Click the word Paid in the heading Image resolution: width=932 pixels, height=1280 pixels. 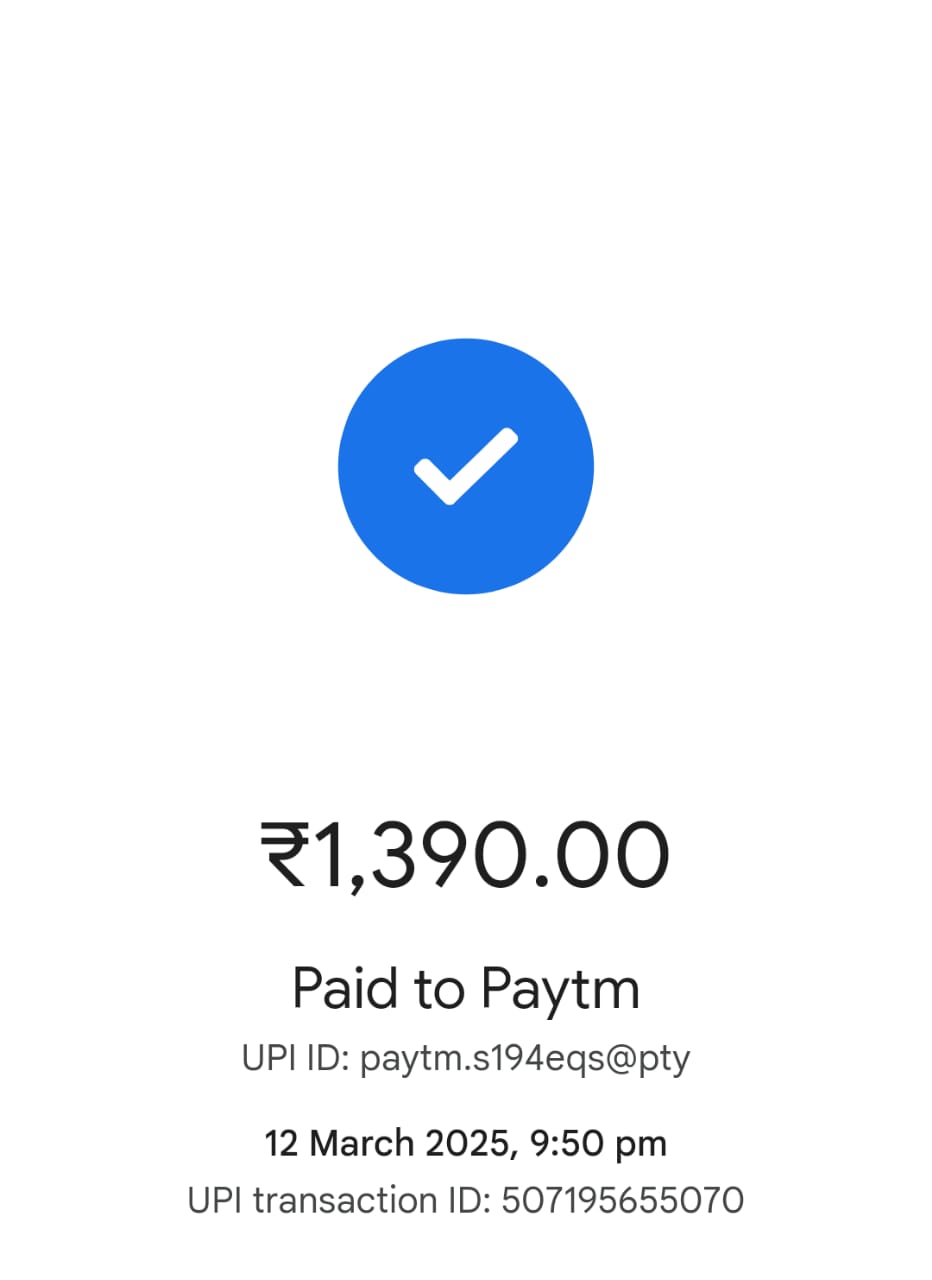point(343,987)
